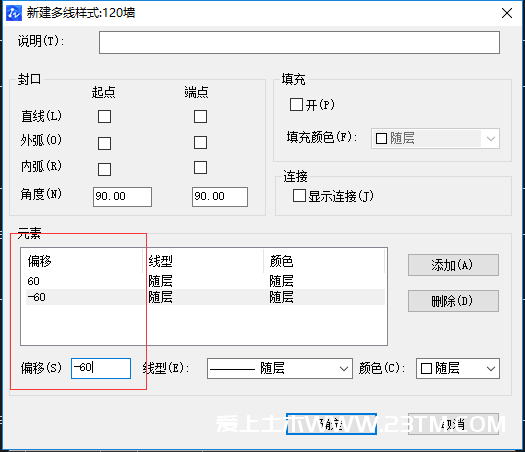The image size is (525, 452).
Task: Select the 60 offset element row
Action: pos(205,281)
